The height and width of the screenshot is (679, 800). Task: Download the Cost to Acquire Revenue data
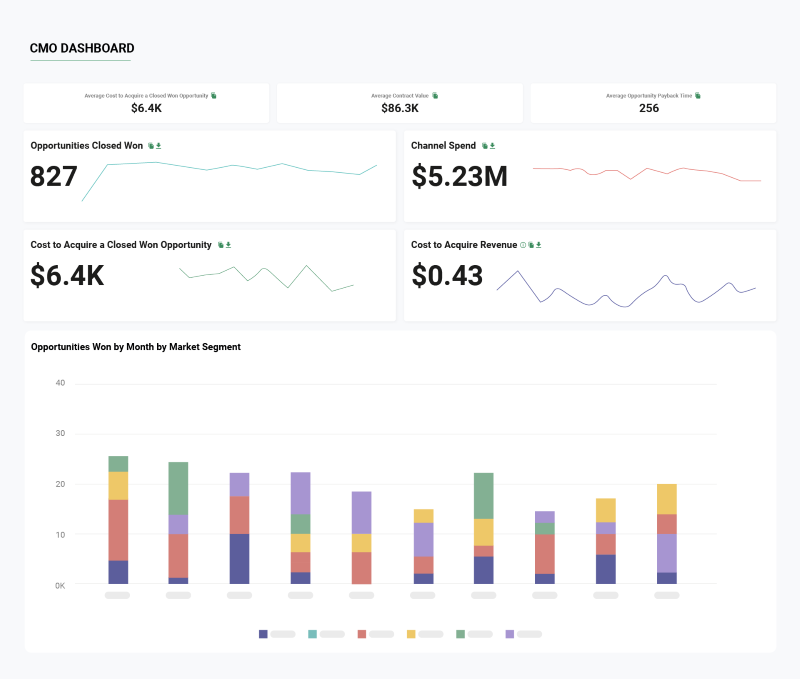538,244
